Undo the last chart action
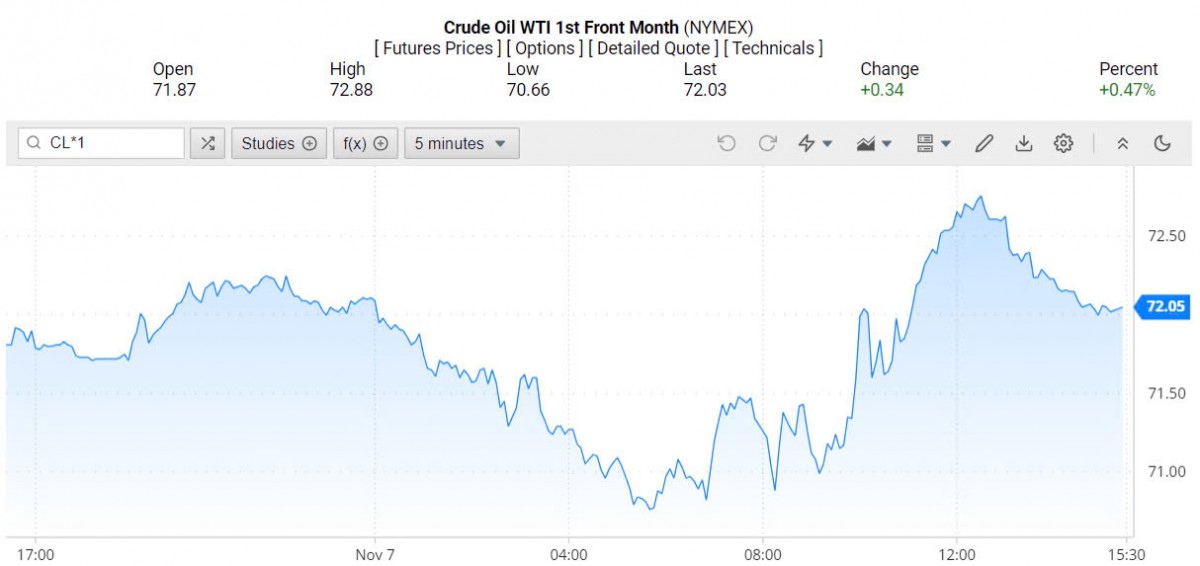This screenshot has width=1200, height=566. click(x=727, y=143)
